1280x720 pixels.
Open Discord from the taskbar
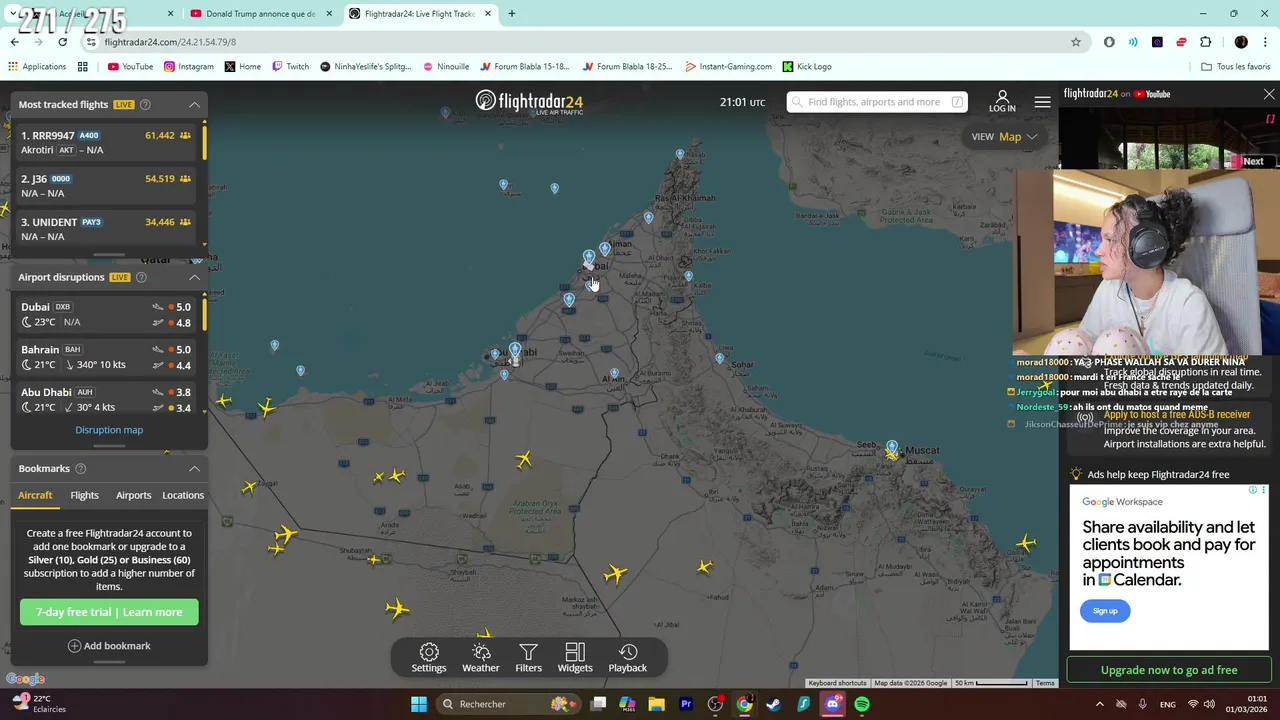832,704
